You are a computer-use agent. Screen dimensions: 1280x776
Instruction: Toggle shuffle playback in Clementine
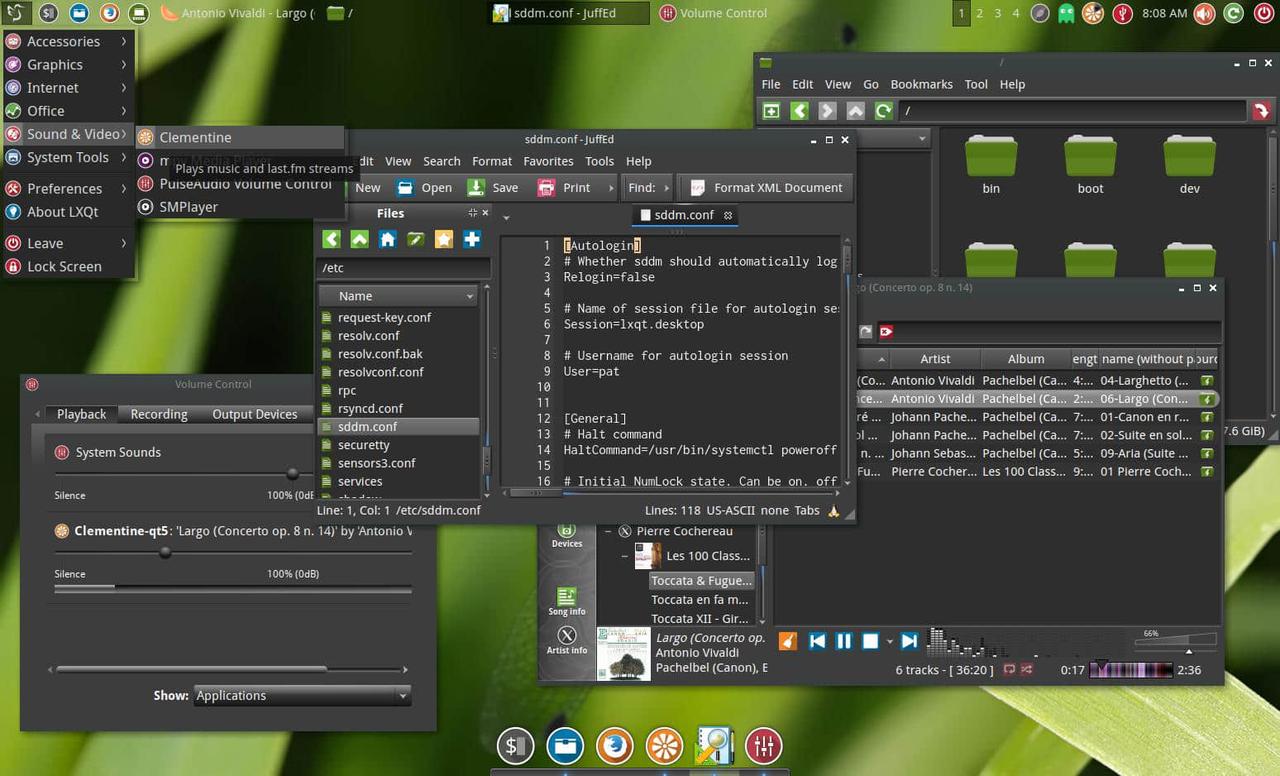(1025, 669)
